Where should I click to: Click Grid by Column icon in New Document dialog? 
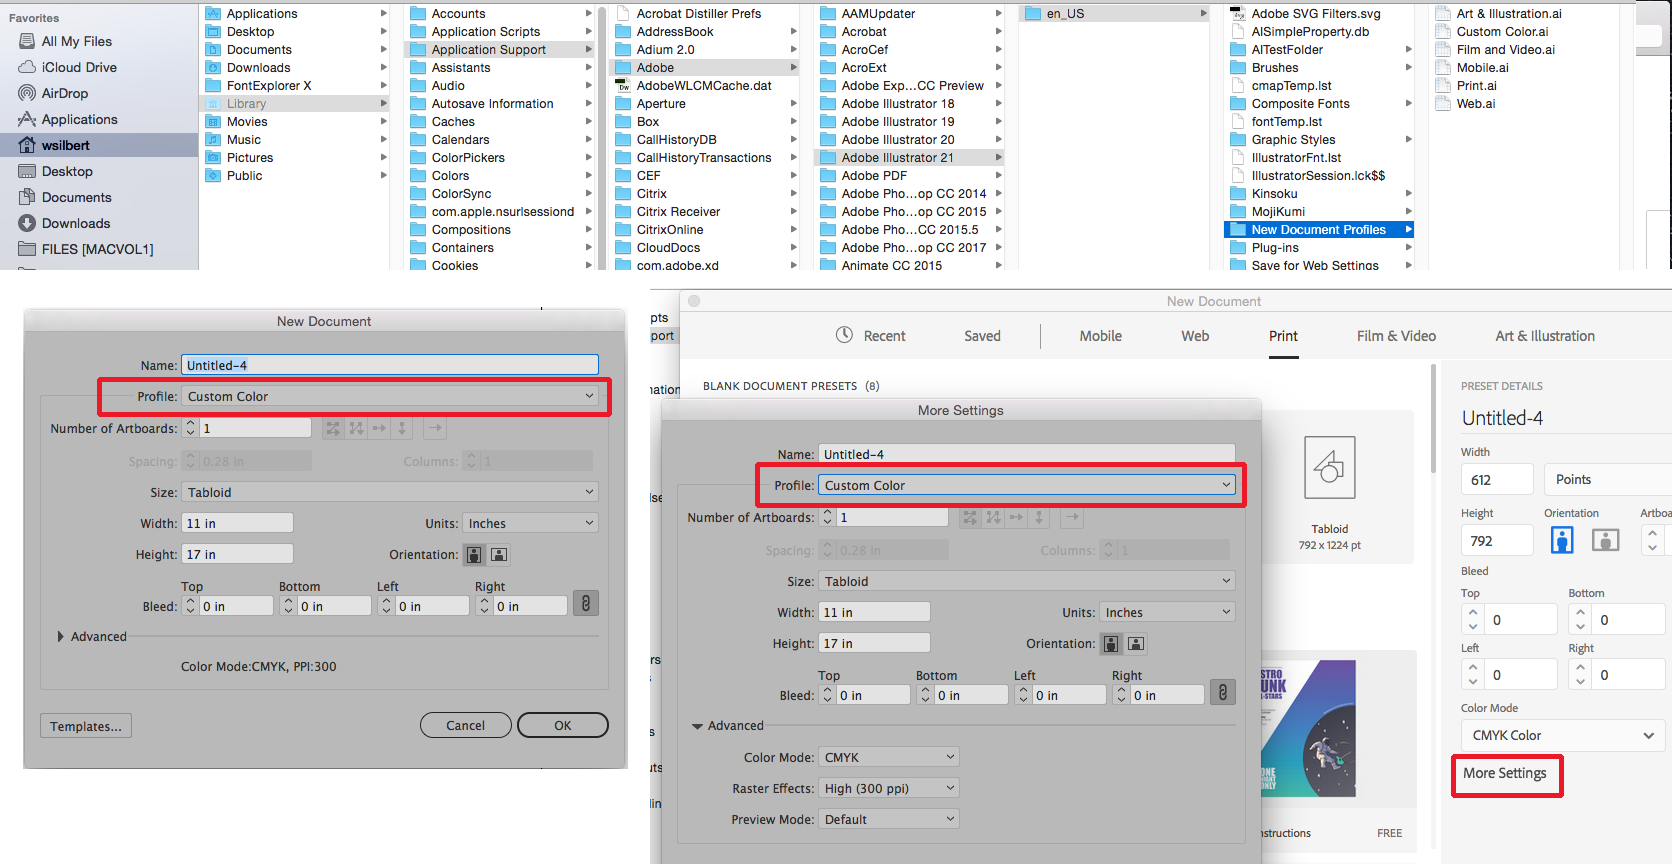[356, 428]
